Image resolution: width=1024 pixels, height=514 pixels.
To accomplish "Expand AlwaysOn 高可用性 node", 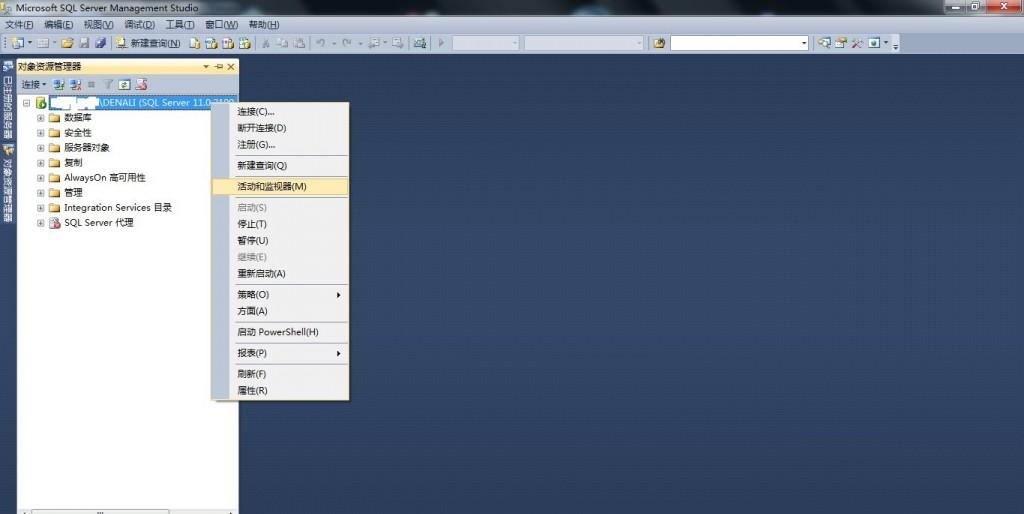I will [x=40, y=178].
